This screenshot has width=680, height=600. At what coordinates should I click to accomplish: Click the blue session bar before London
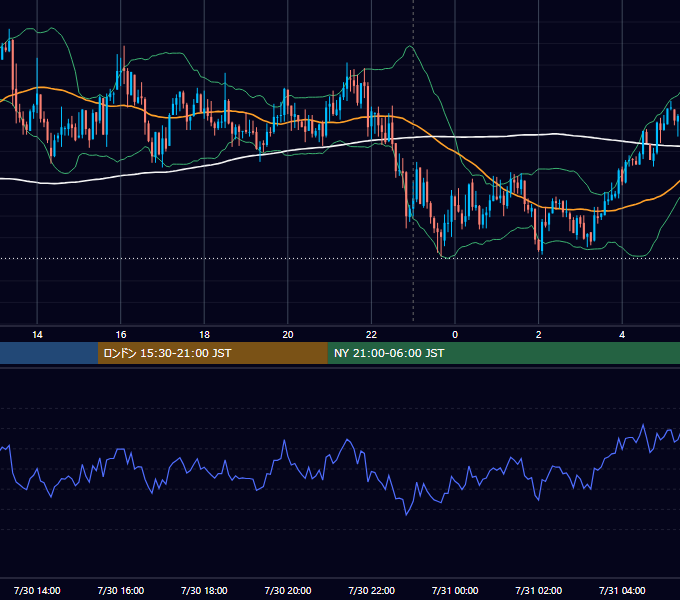pyautogui.click(x=49, y=353)
